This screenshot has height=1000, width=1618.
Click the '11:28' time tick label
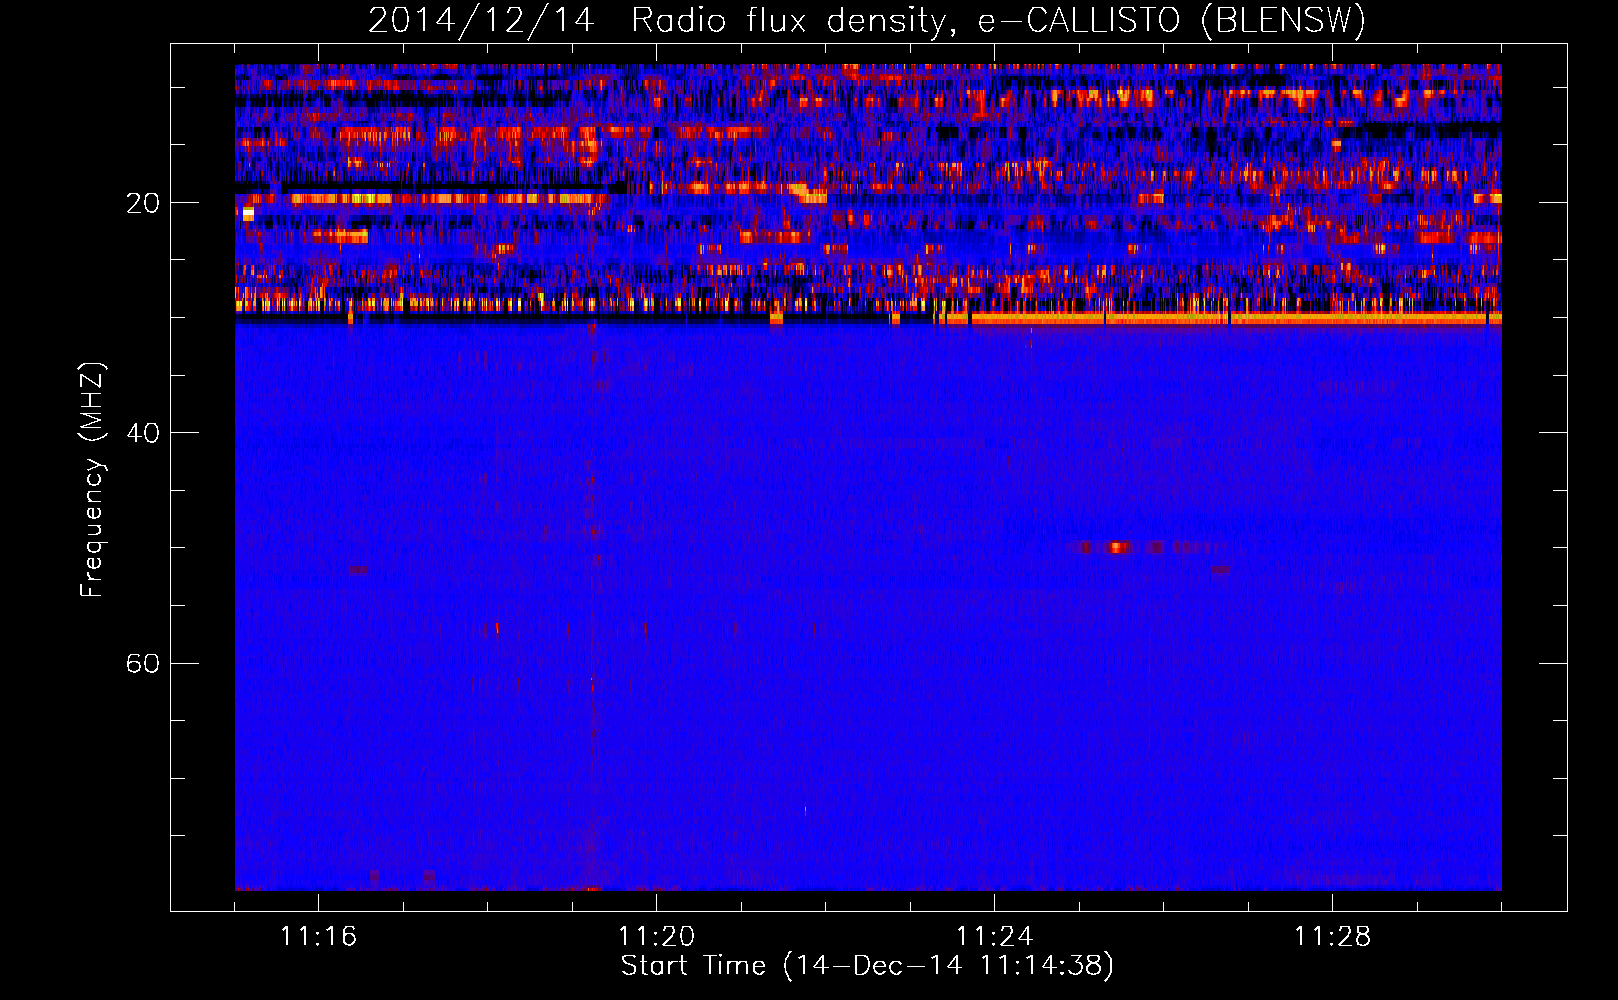pyautogui.click(x=1332, y=936)
